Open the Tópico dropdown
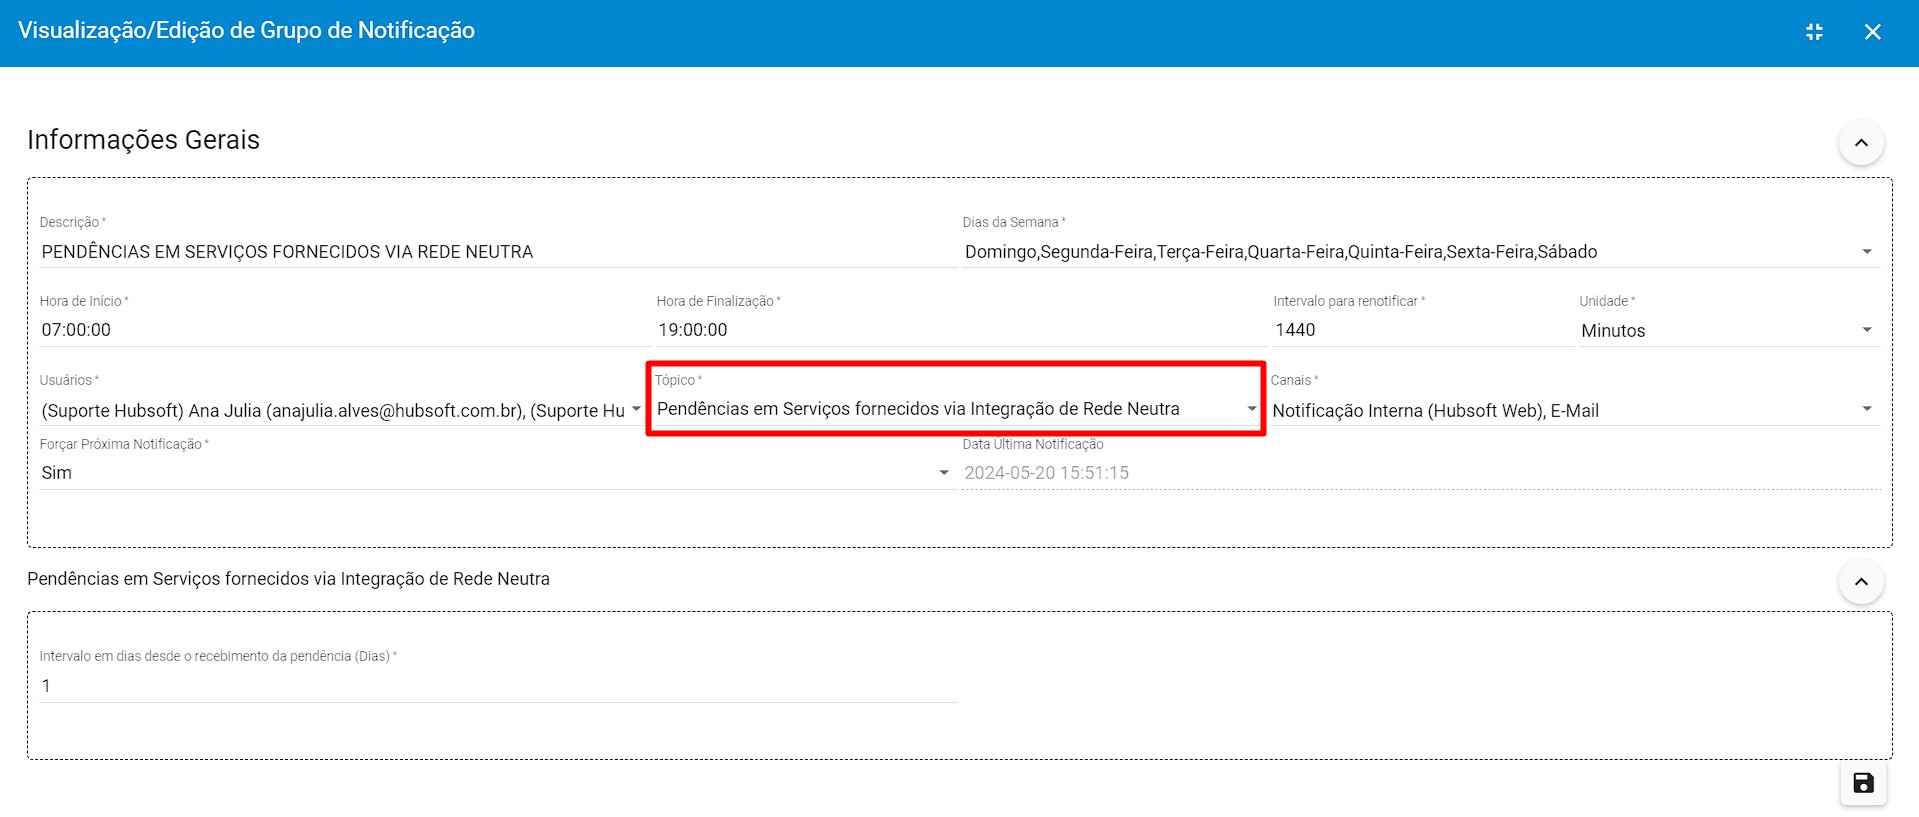 click(956, 409)
